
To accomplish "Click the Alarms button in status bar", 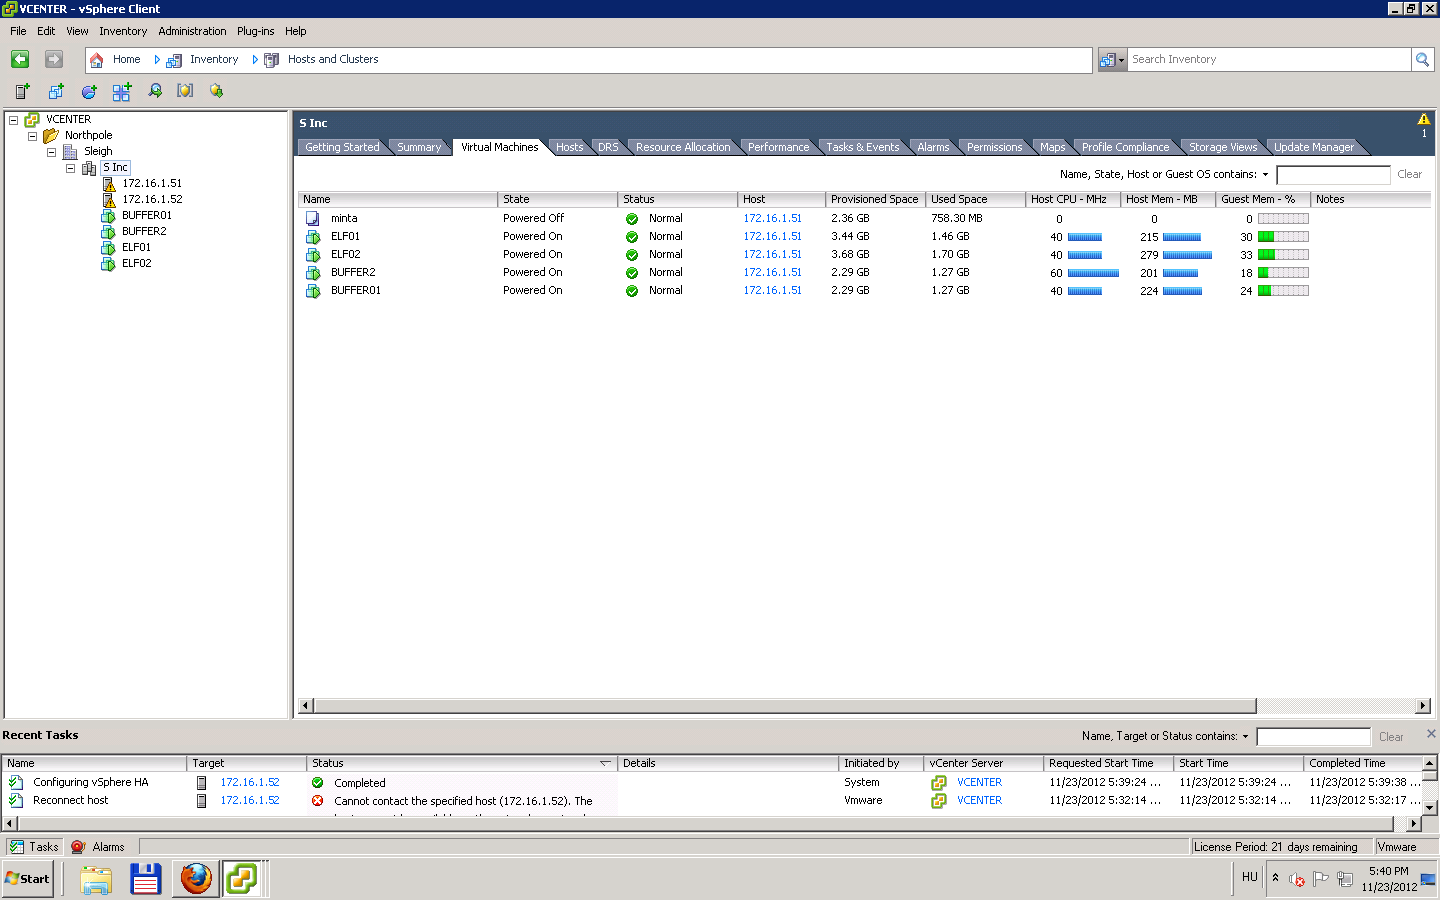I will pyautogui.click(x=99, y=847).
